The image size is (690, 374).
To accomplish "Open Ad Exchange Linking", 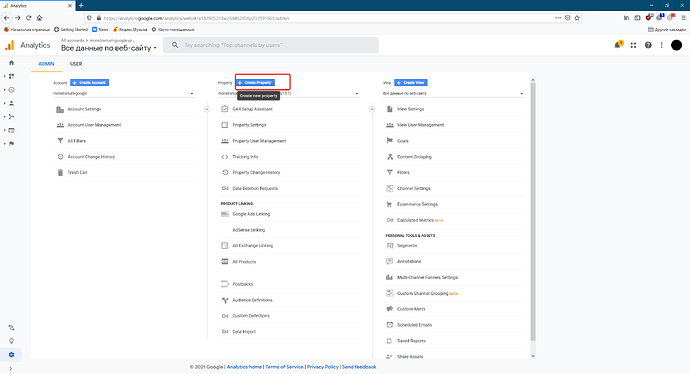I will click(x=253, y=246).
